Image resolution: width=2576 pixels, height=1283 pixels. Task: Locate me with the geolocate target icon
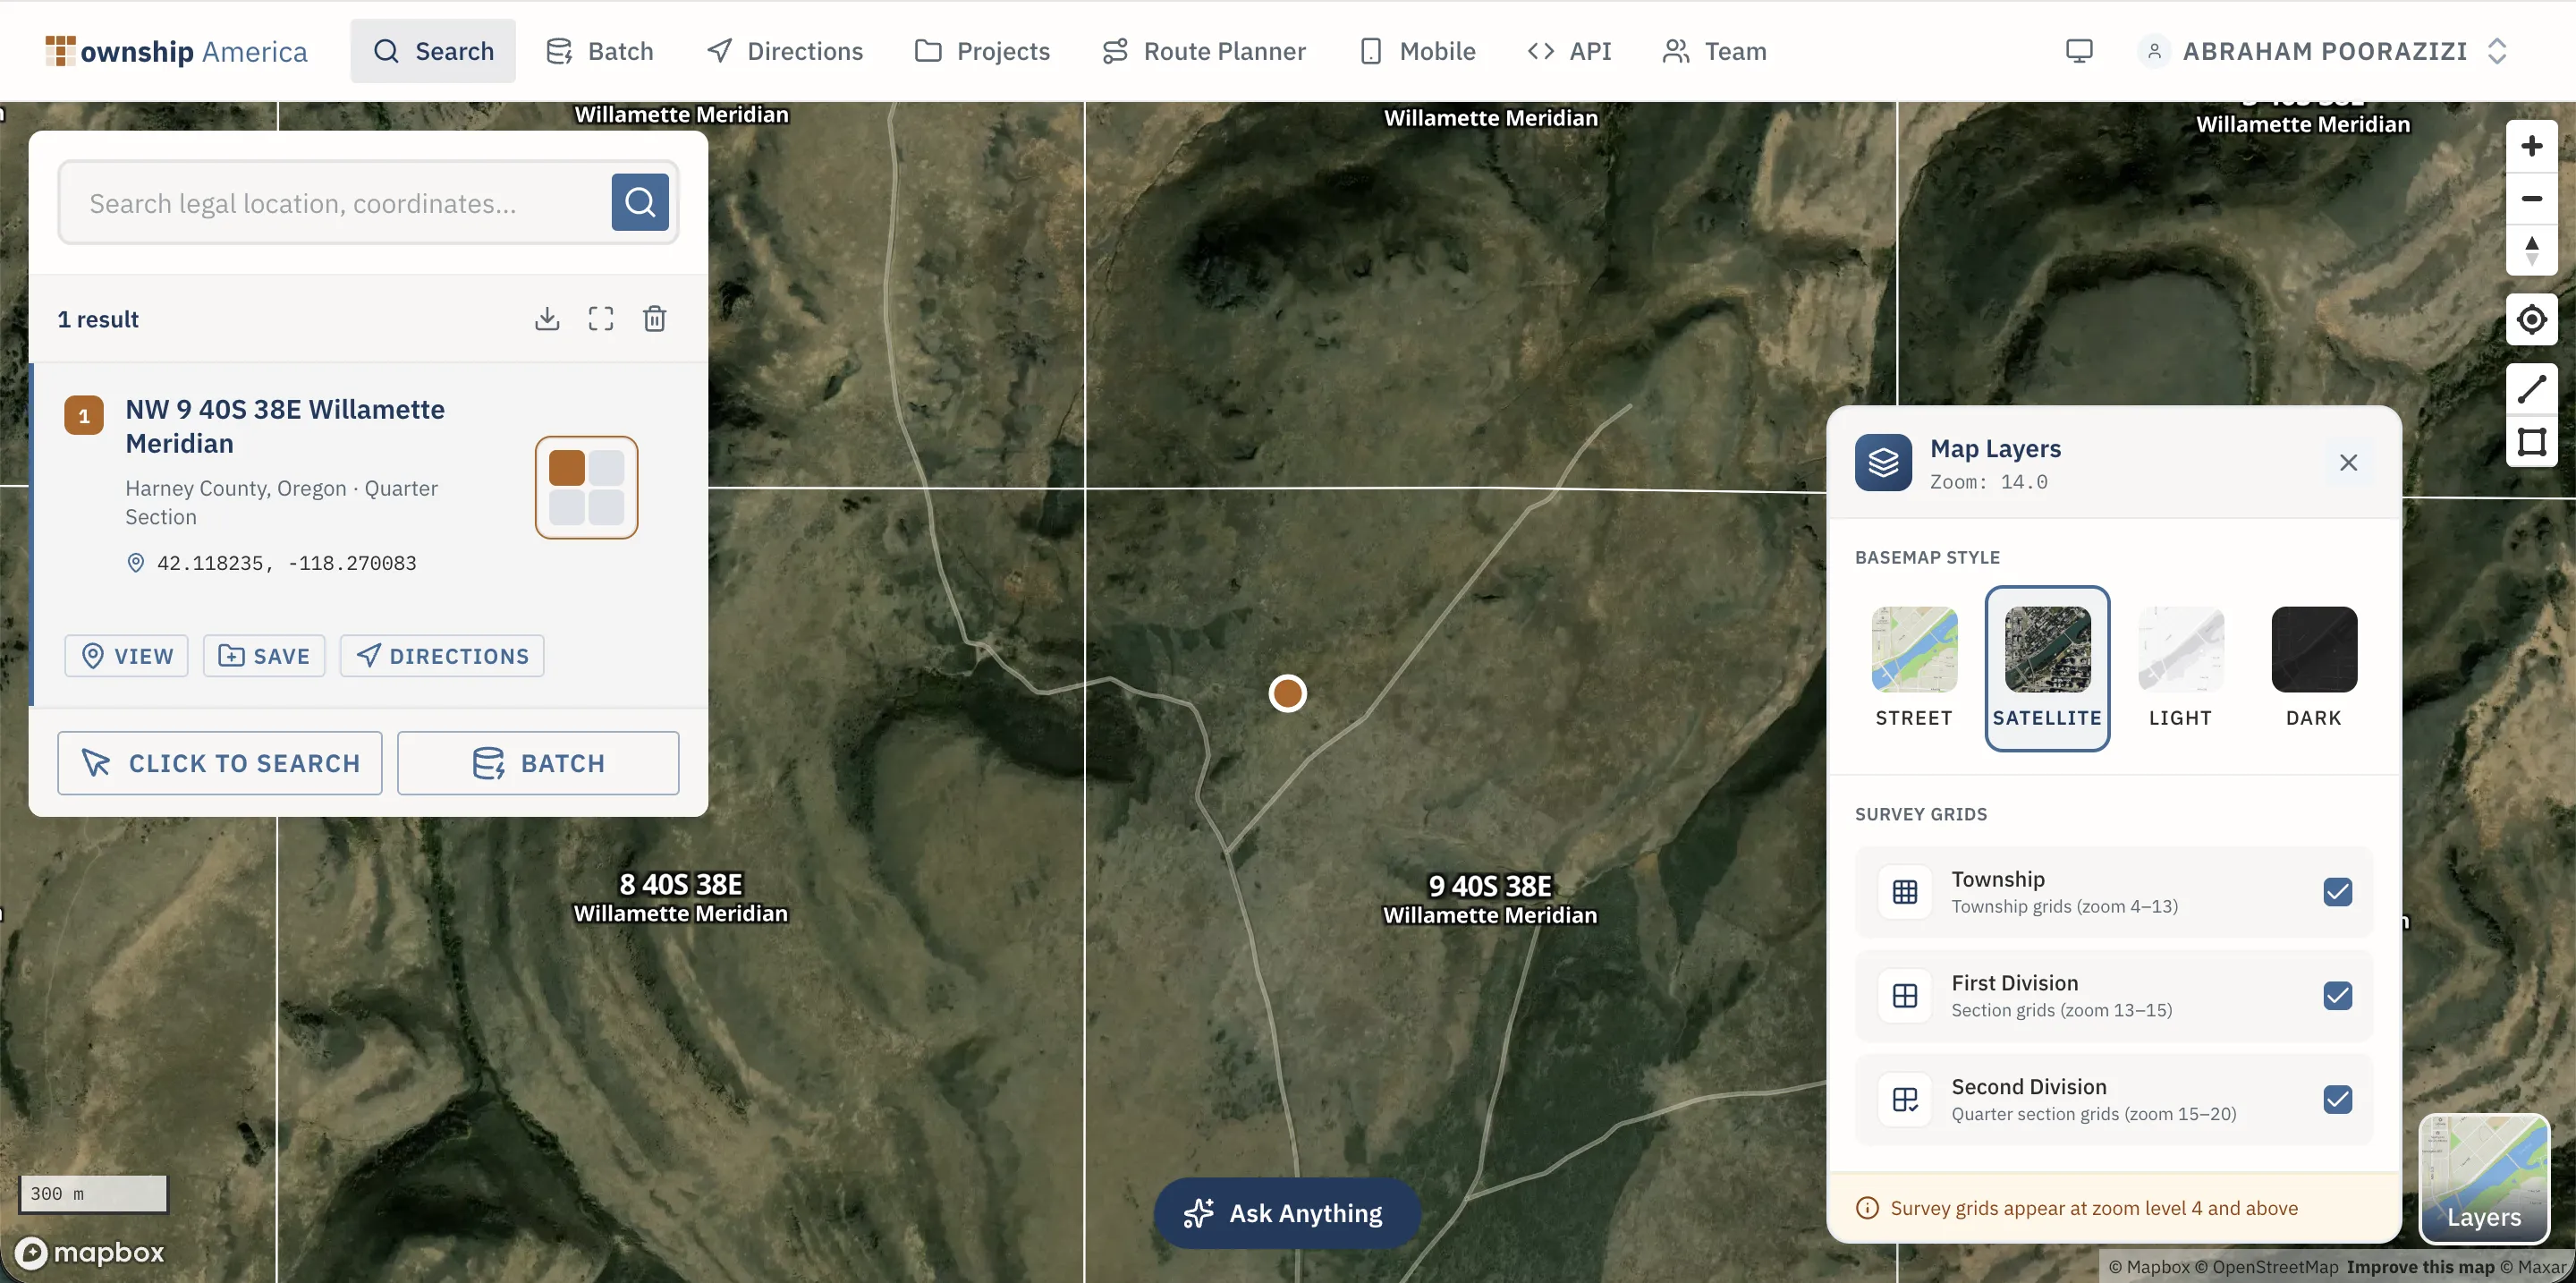click(2531, 320)
